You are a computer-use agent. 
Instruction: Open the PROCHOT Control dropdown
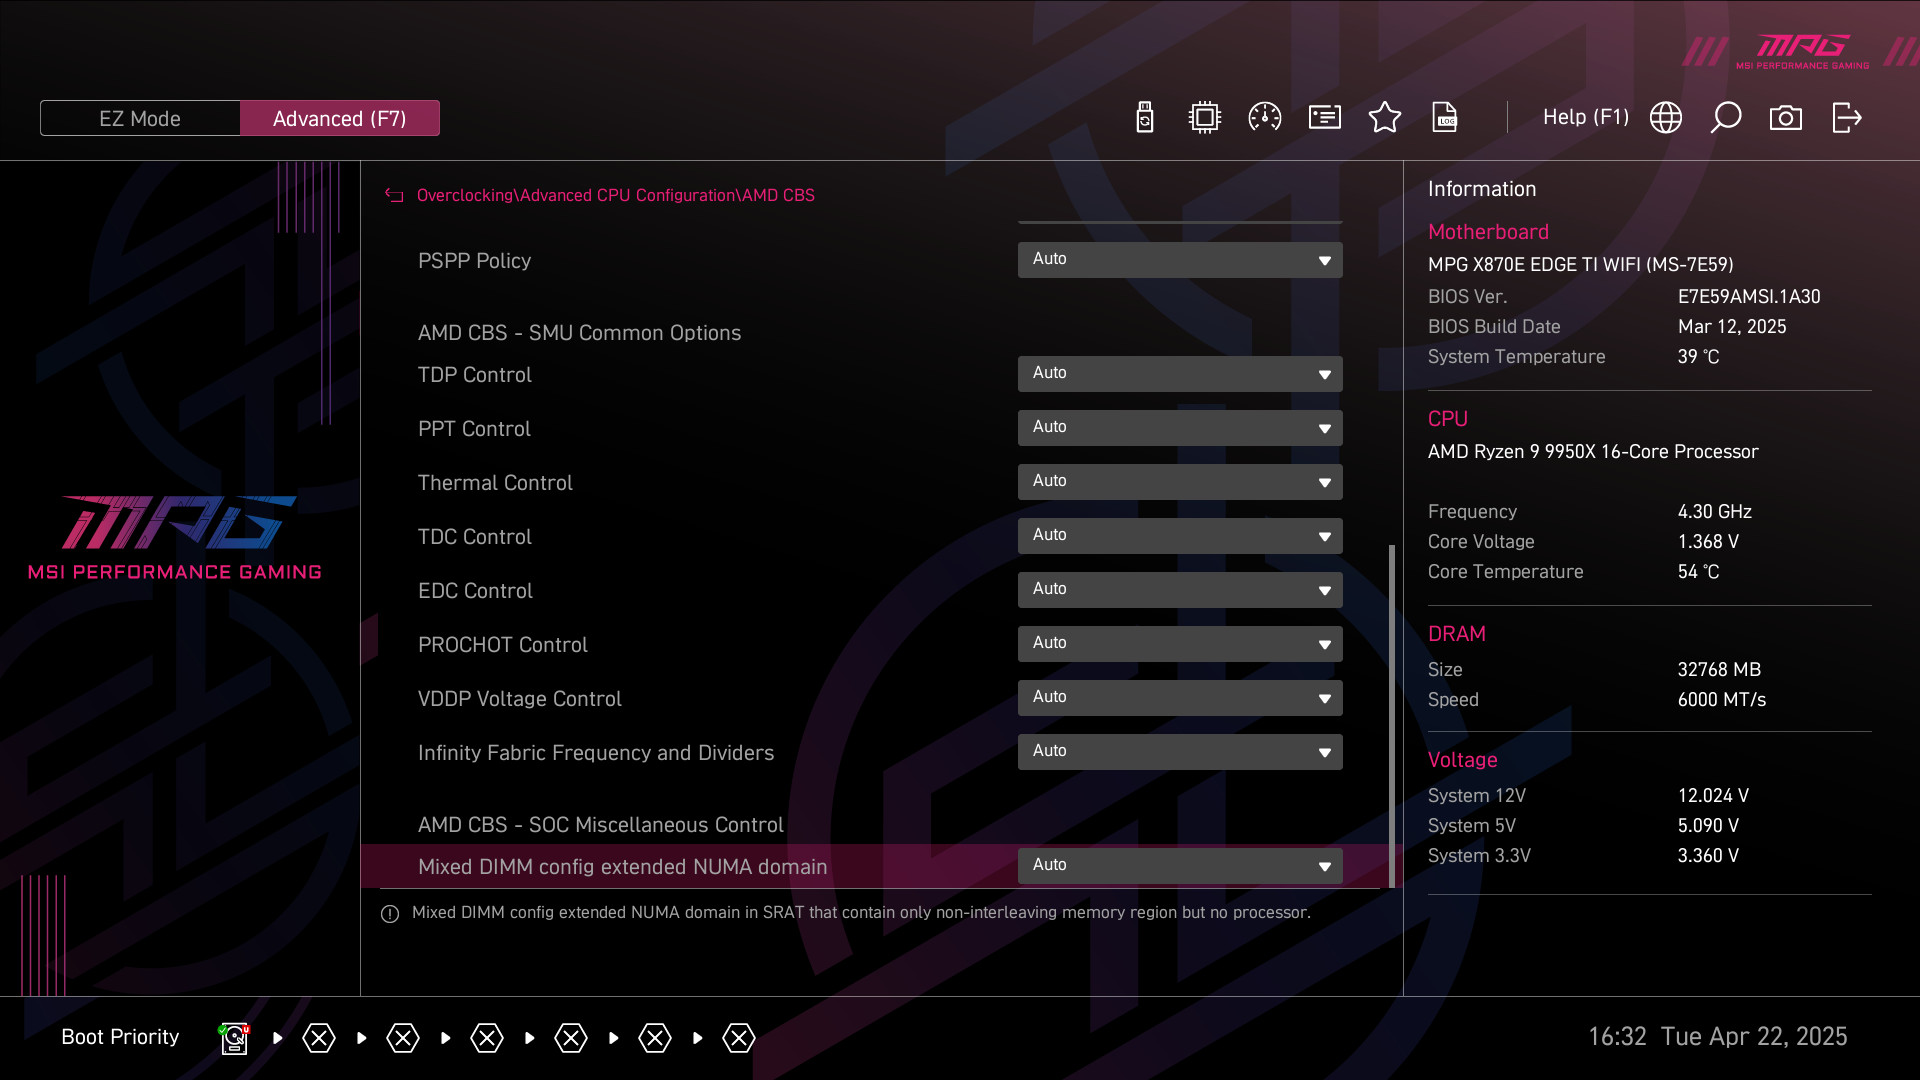tap(1180, 644)
